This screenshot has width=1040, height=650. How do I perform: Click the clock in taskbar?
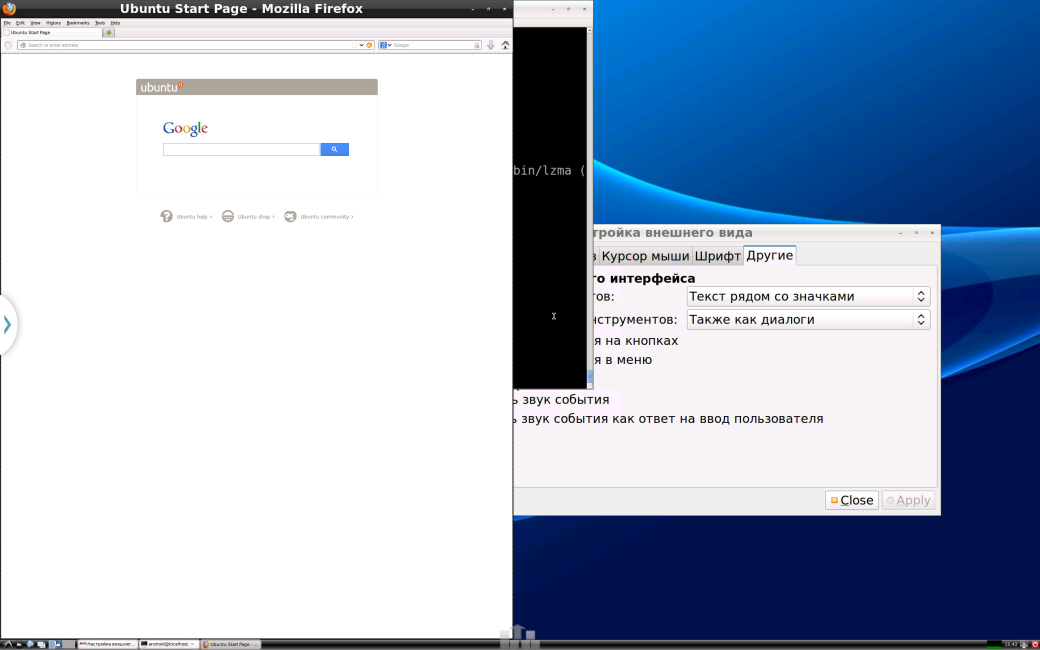pos(1011,644)
